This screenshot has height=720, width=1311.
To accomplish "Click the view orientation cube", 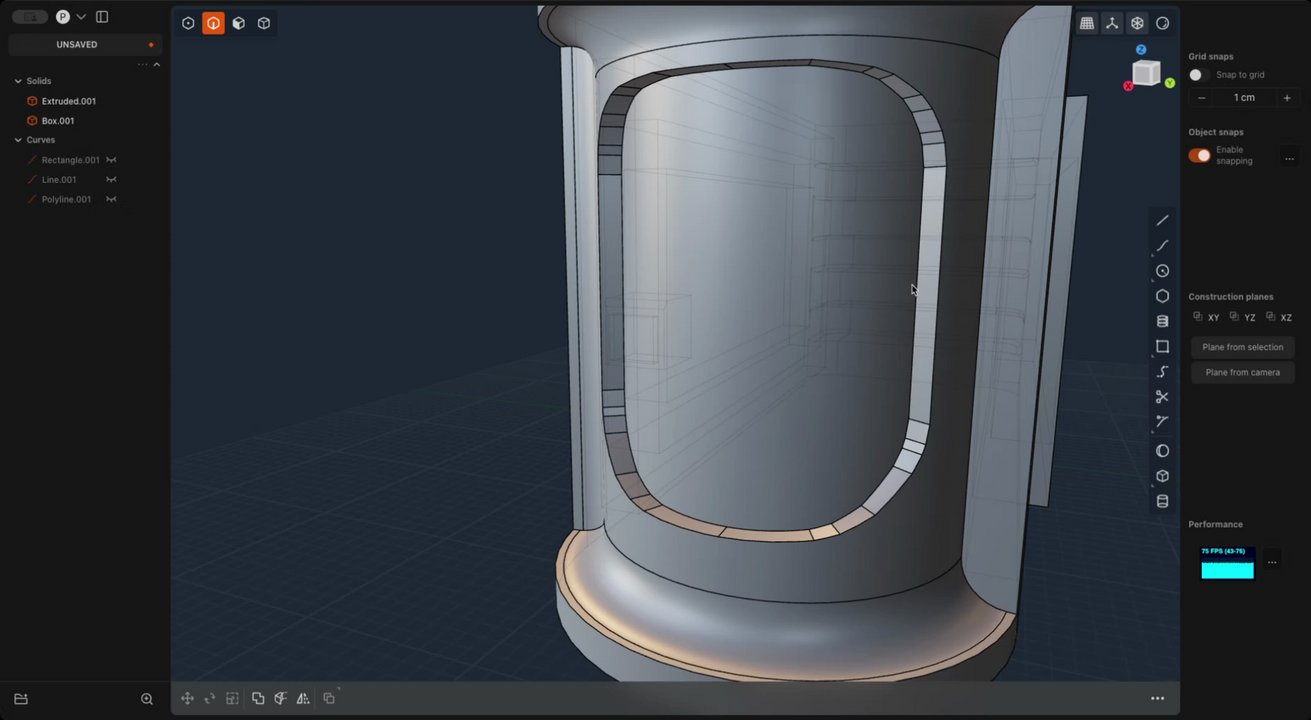I will pyautogui.click(x=1146, y=72).
